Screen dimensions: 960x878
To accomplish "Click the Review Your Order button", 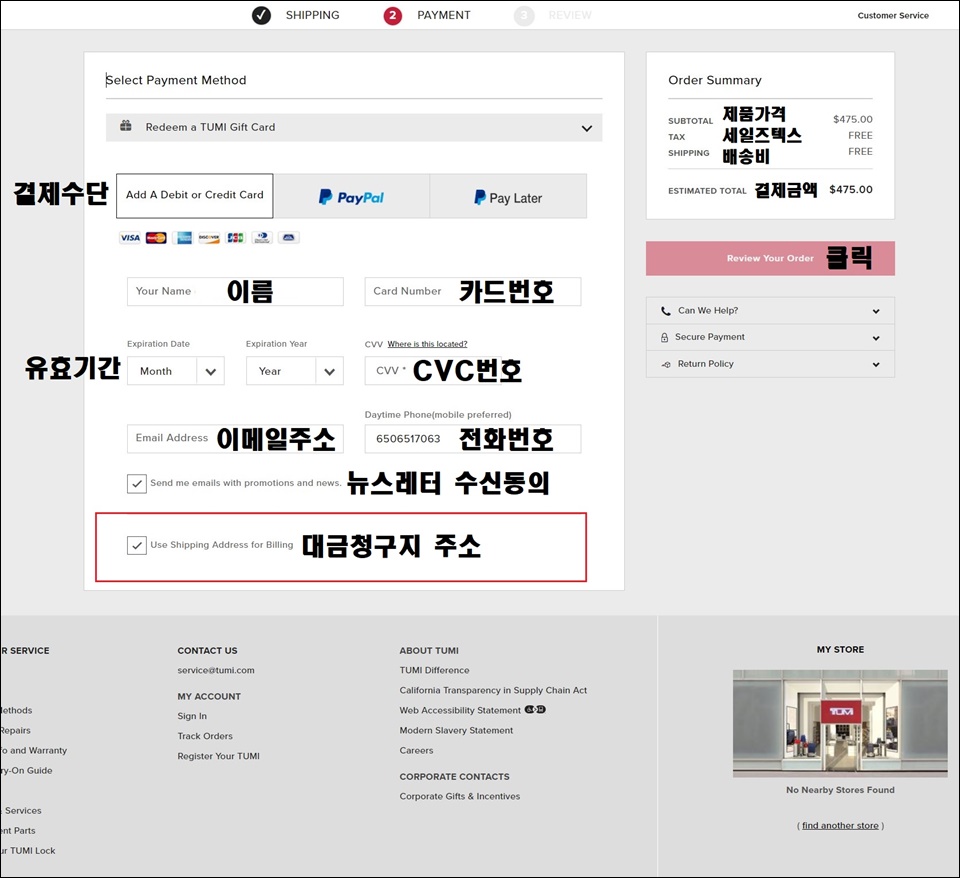I will [770, 258].
